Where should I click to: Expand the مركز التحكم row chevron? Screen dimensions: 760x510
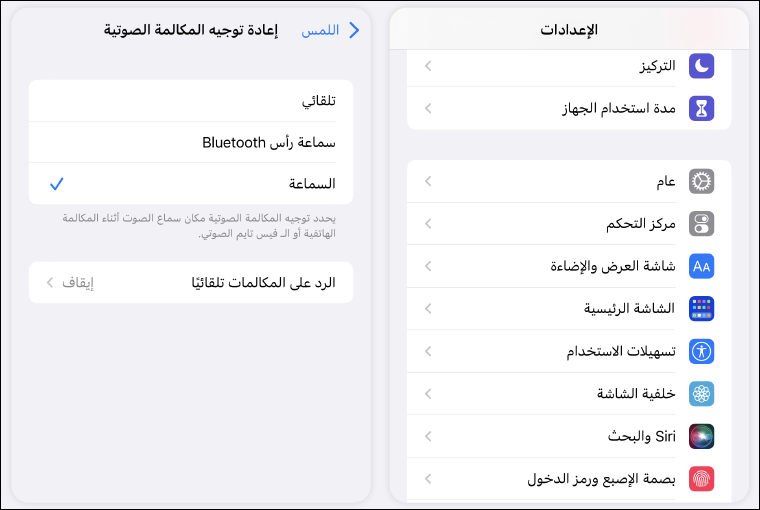(428, 224)
